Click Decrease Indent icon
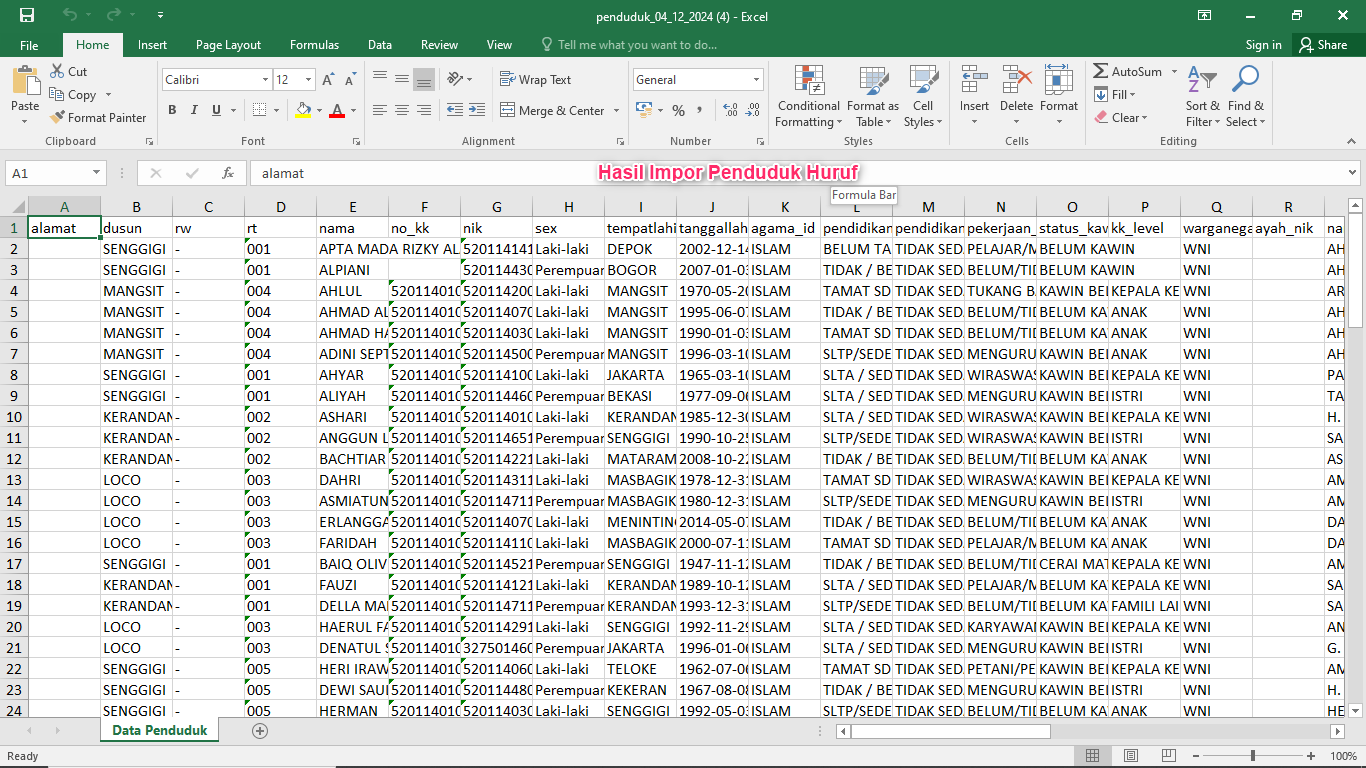Screen dimensions: 1366x768 pyautogui.click(x=454, y=110)
